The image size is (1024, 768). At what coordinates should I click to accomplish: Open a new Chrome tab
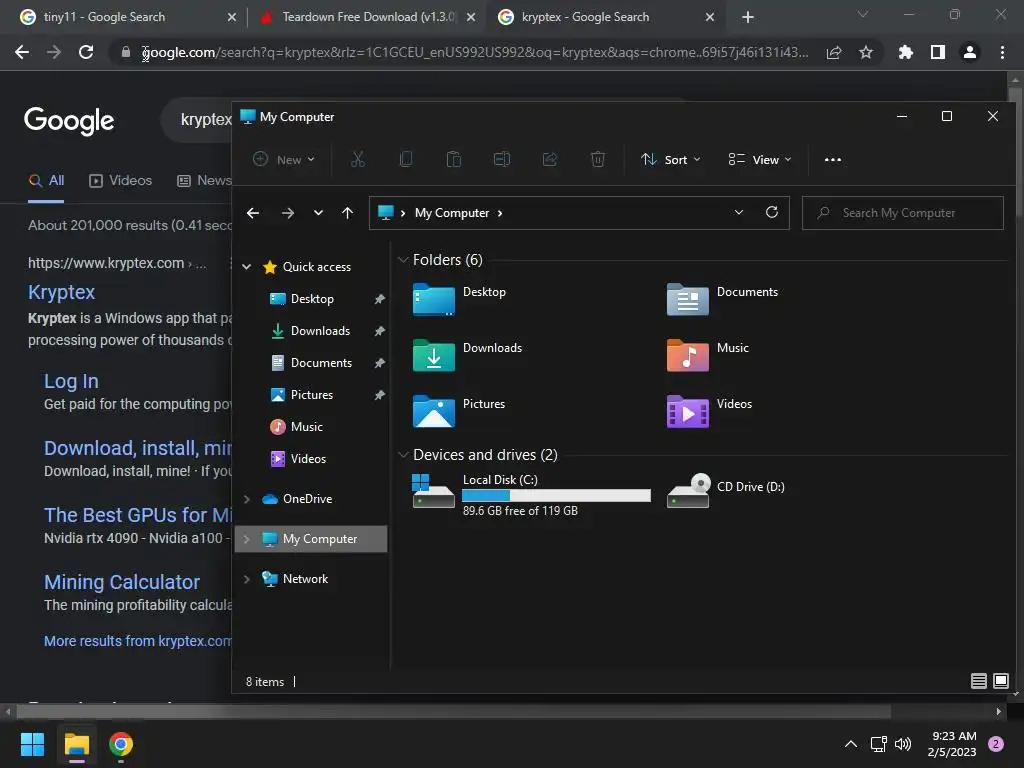[748, 17]
